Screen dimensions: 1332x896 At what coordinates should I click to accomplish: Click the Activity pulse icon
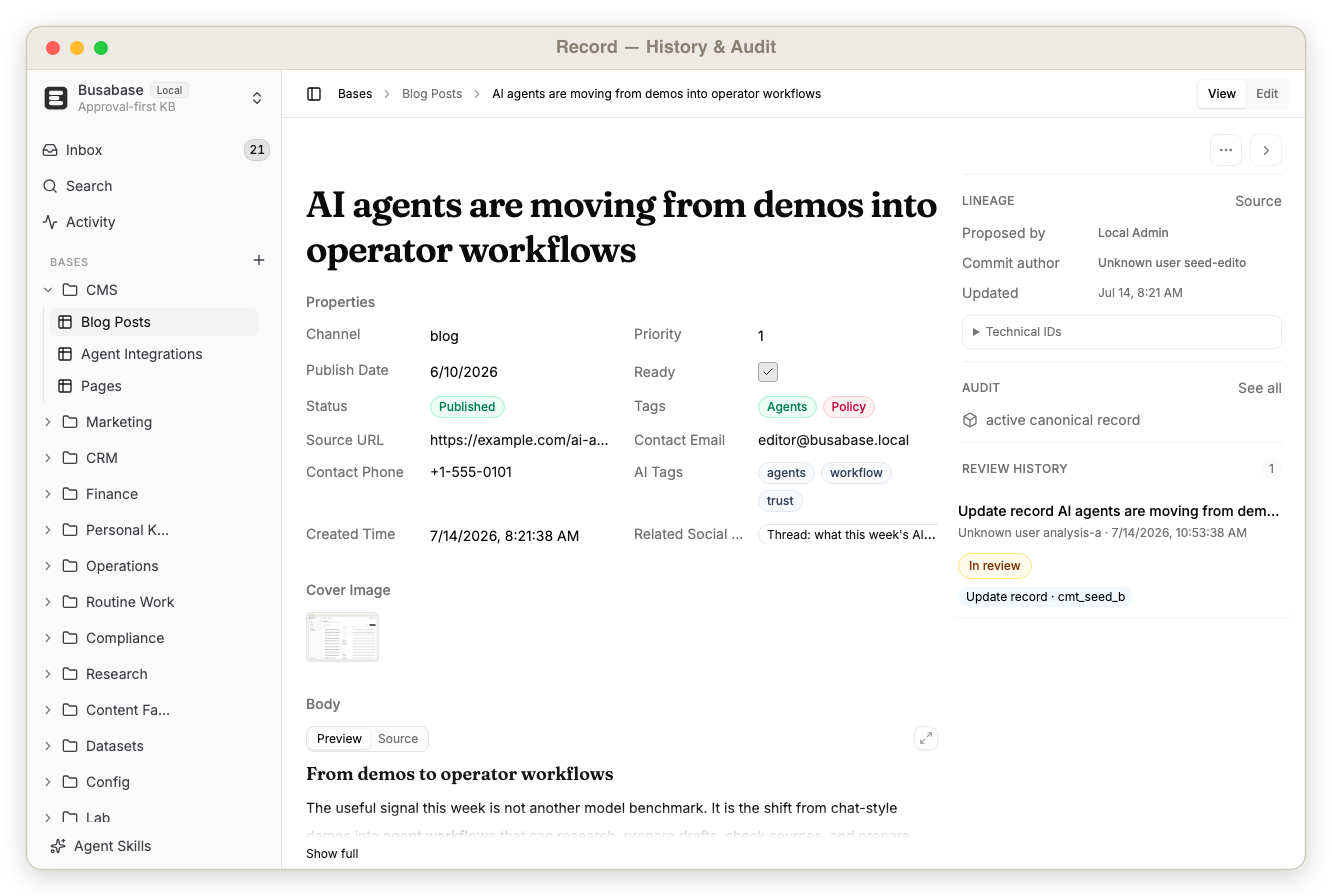(50, 222)
